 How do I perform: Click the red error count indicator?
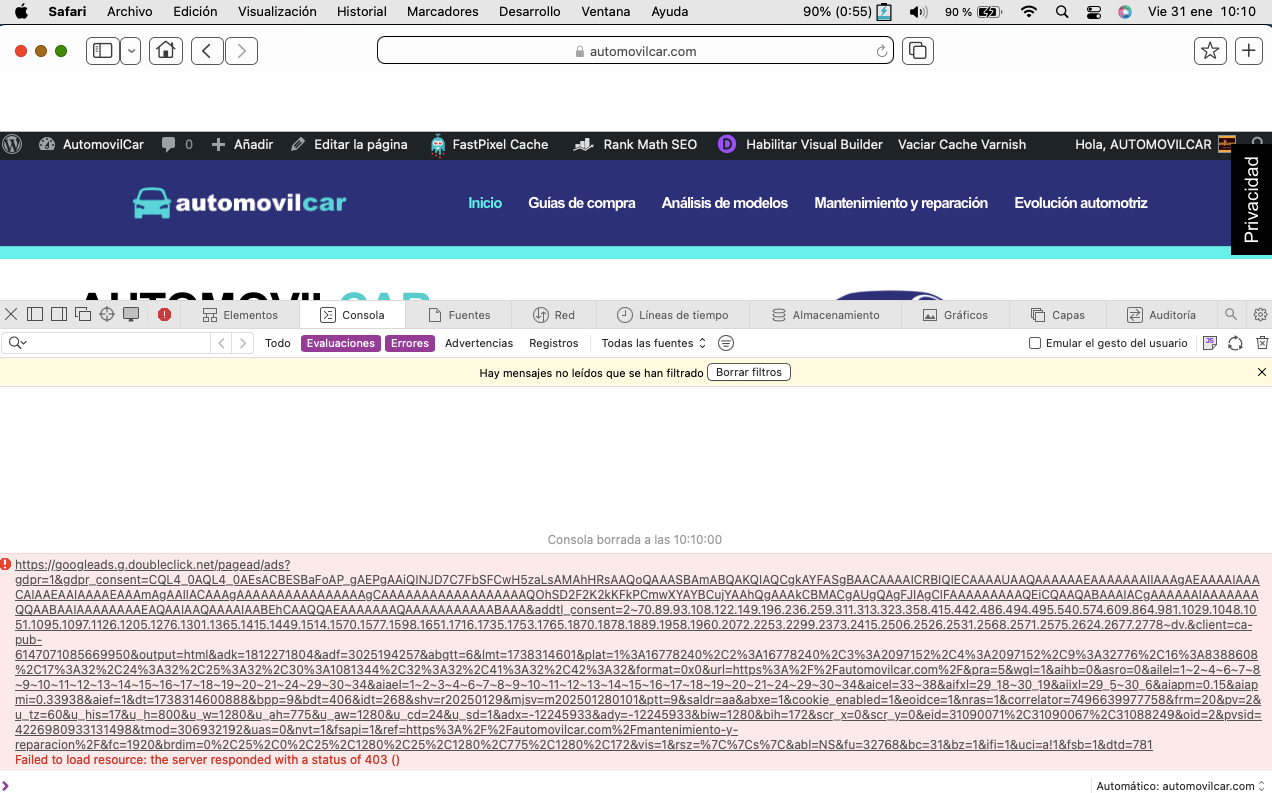[164, 314]
